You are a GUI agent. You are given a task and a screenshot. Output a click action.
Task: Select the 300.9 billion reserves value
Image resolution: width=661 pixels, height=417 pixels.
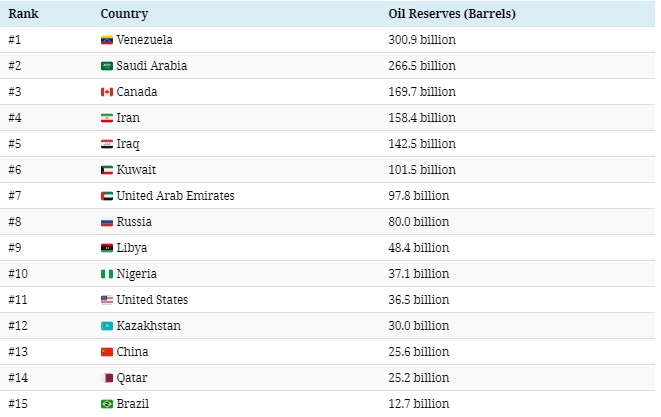421,40
